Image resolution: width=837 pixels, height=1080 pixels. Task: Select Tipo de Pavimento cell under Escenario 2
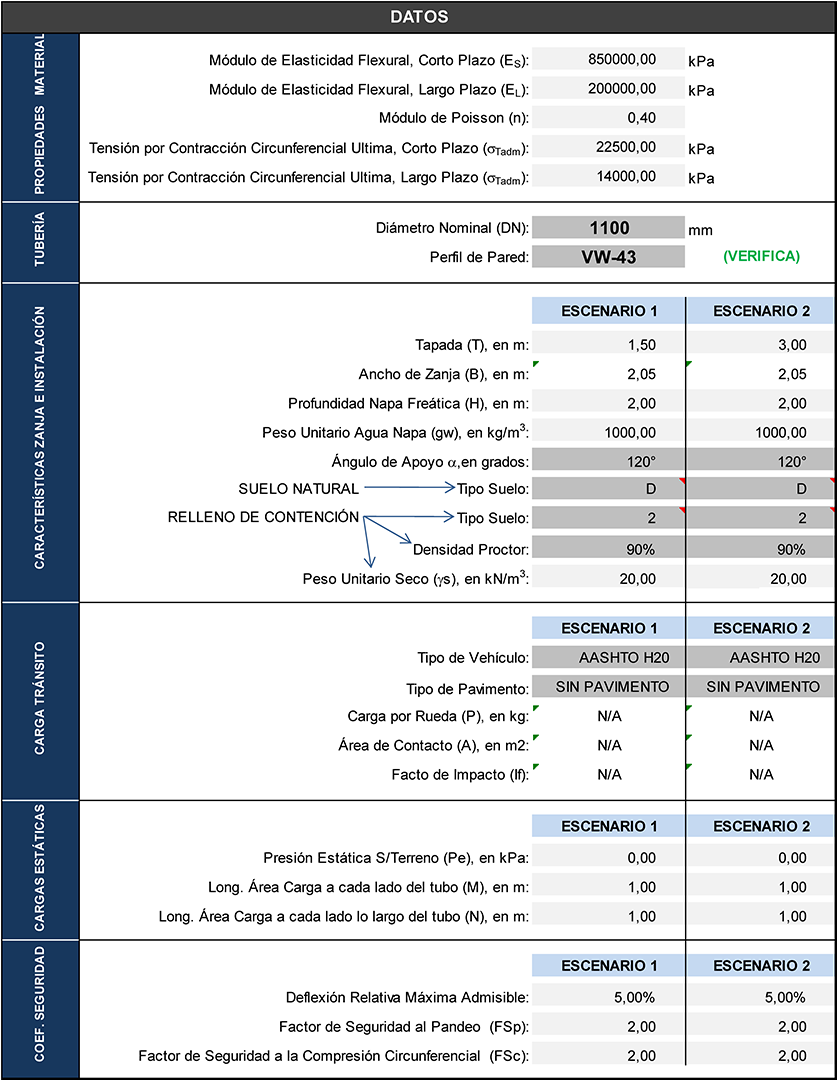(762, 687)
